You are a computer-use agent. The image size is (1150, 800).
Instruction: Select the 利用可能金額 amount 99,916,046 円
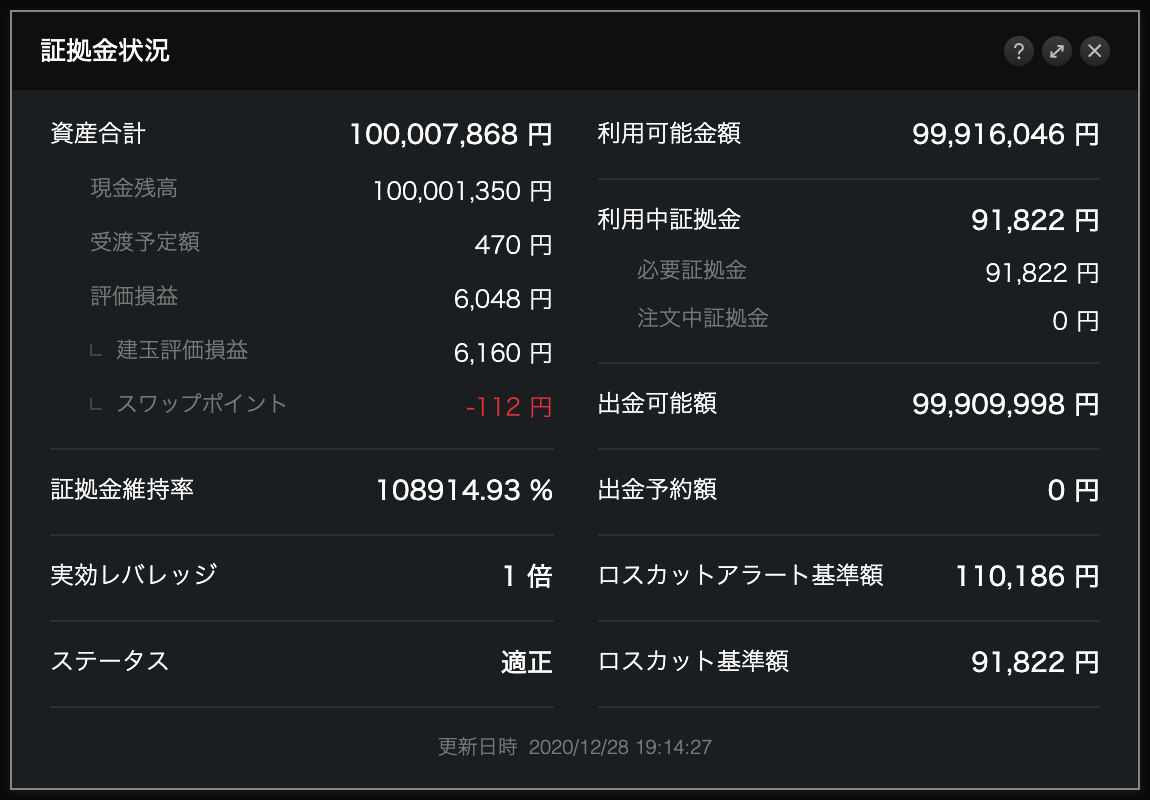point(1005,134)
